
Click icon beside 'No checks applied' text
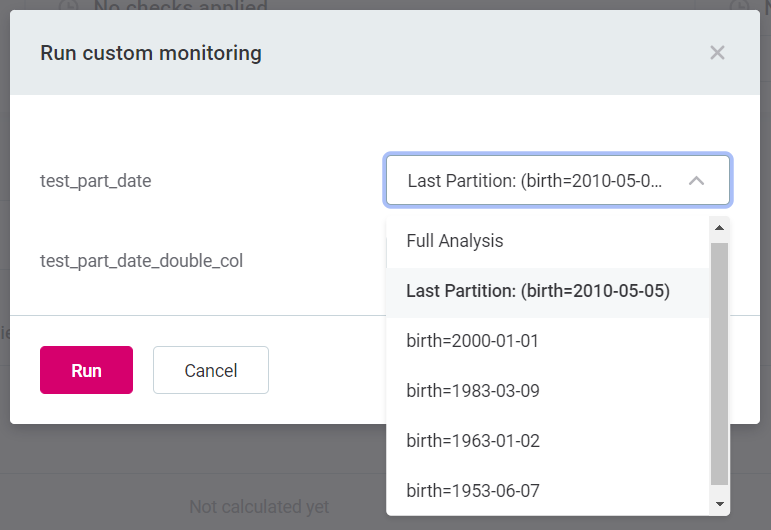pyautogui.click(x=68, y=6)
